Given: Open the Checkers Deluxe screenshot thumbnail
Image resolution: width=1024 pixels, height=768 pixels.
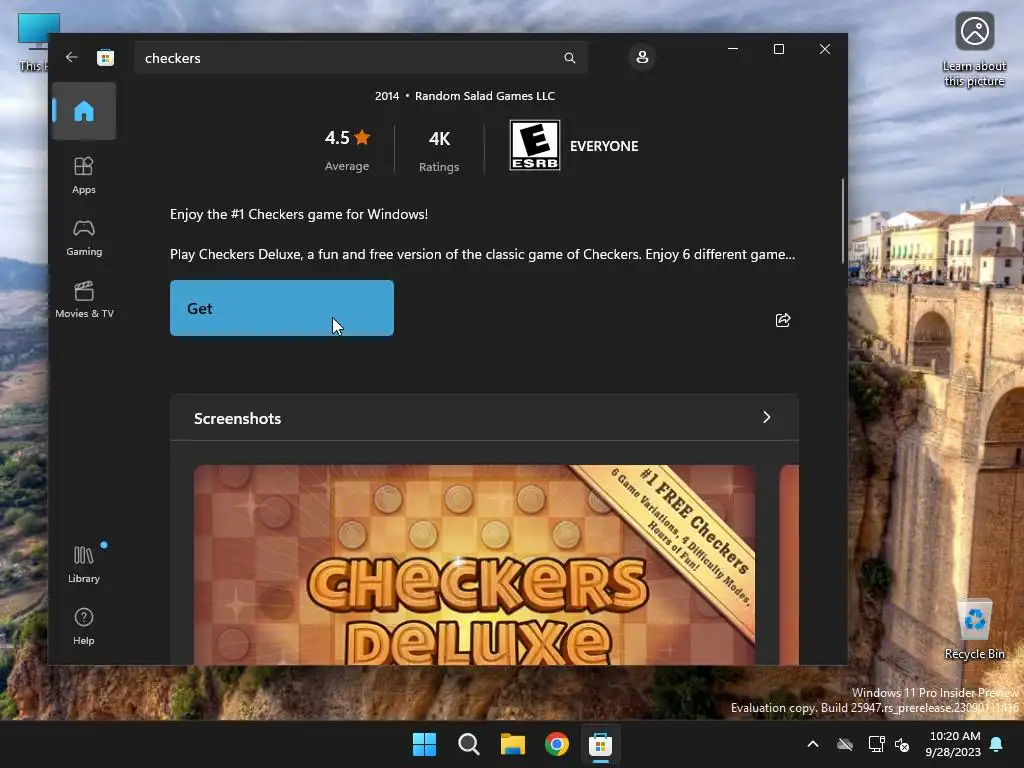Looking at the screenshot, I should click(x=474, y=565).
